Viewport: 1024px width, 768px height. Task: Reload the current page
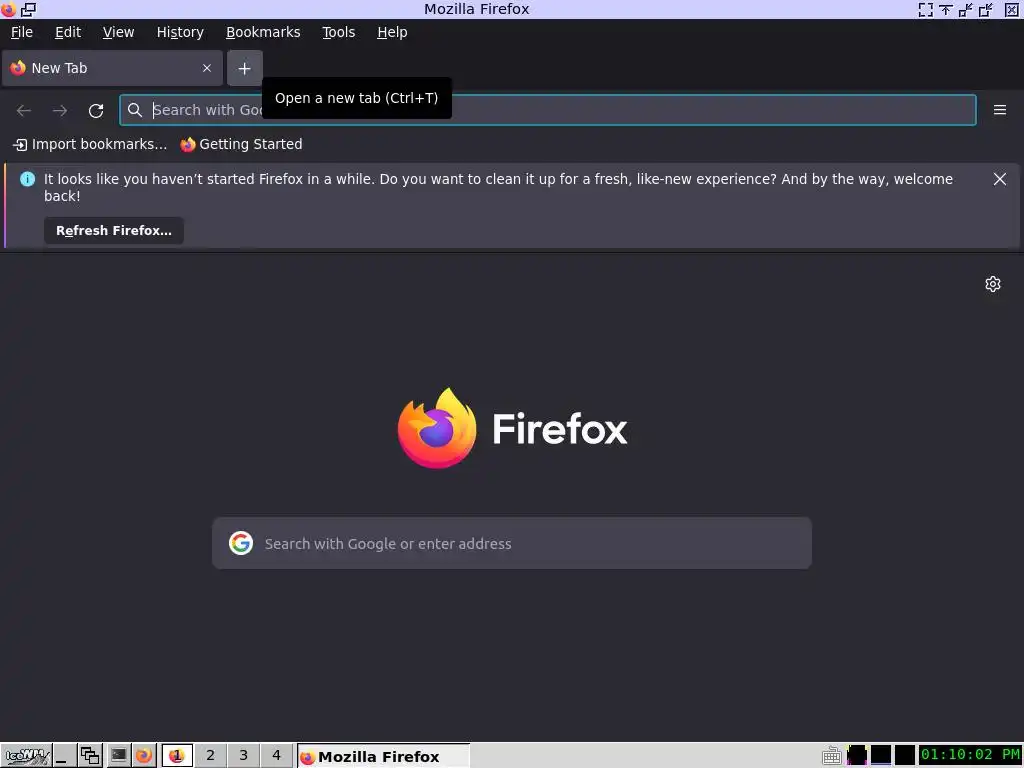[96, 110]
